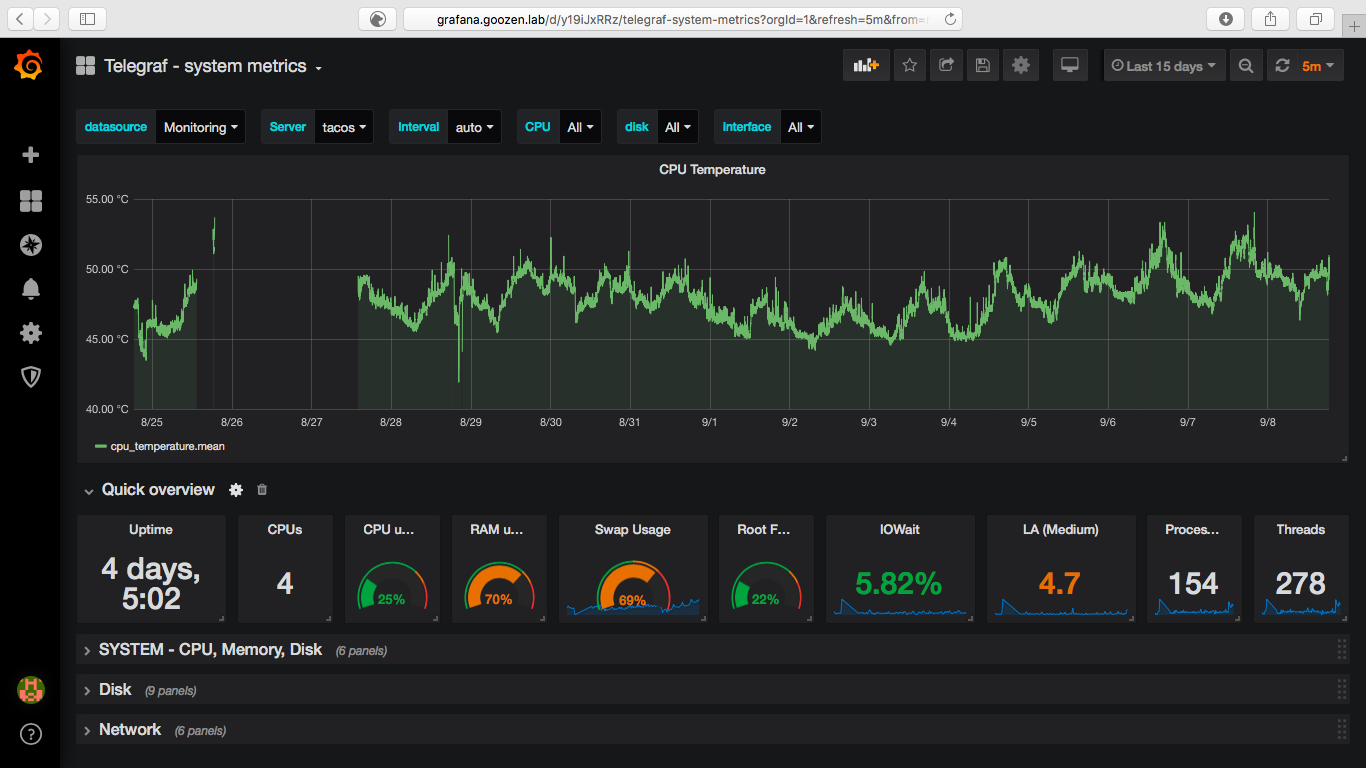Viewport: 1366px width, 768px height.
Task: Save the dashboard with floppy icon
Action: (983, 66)
